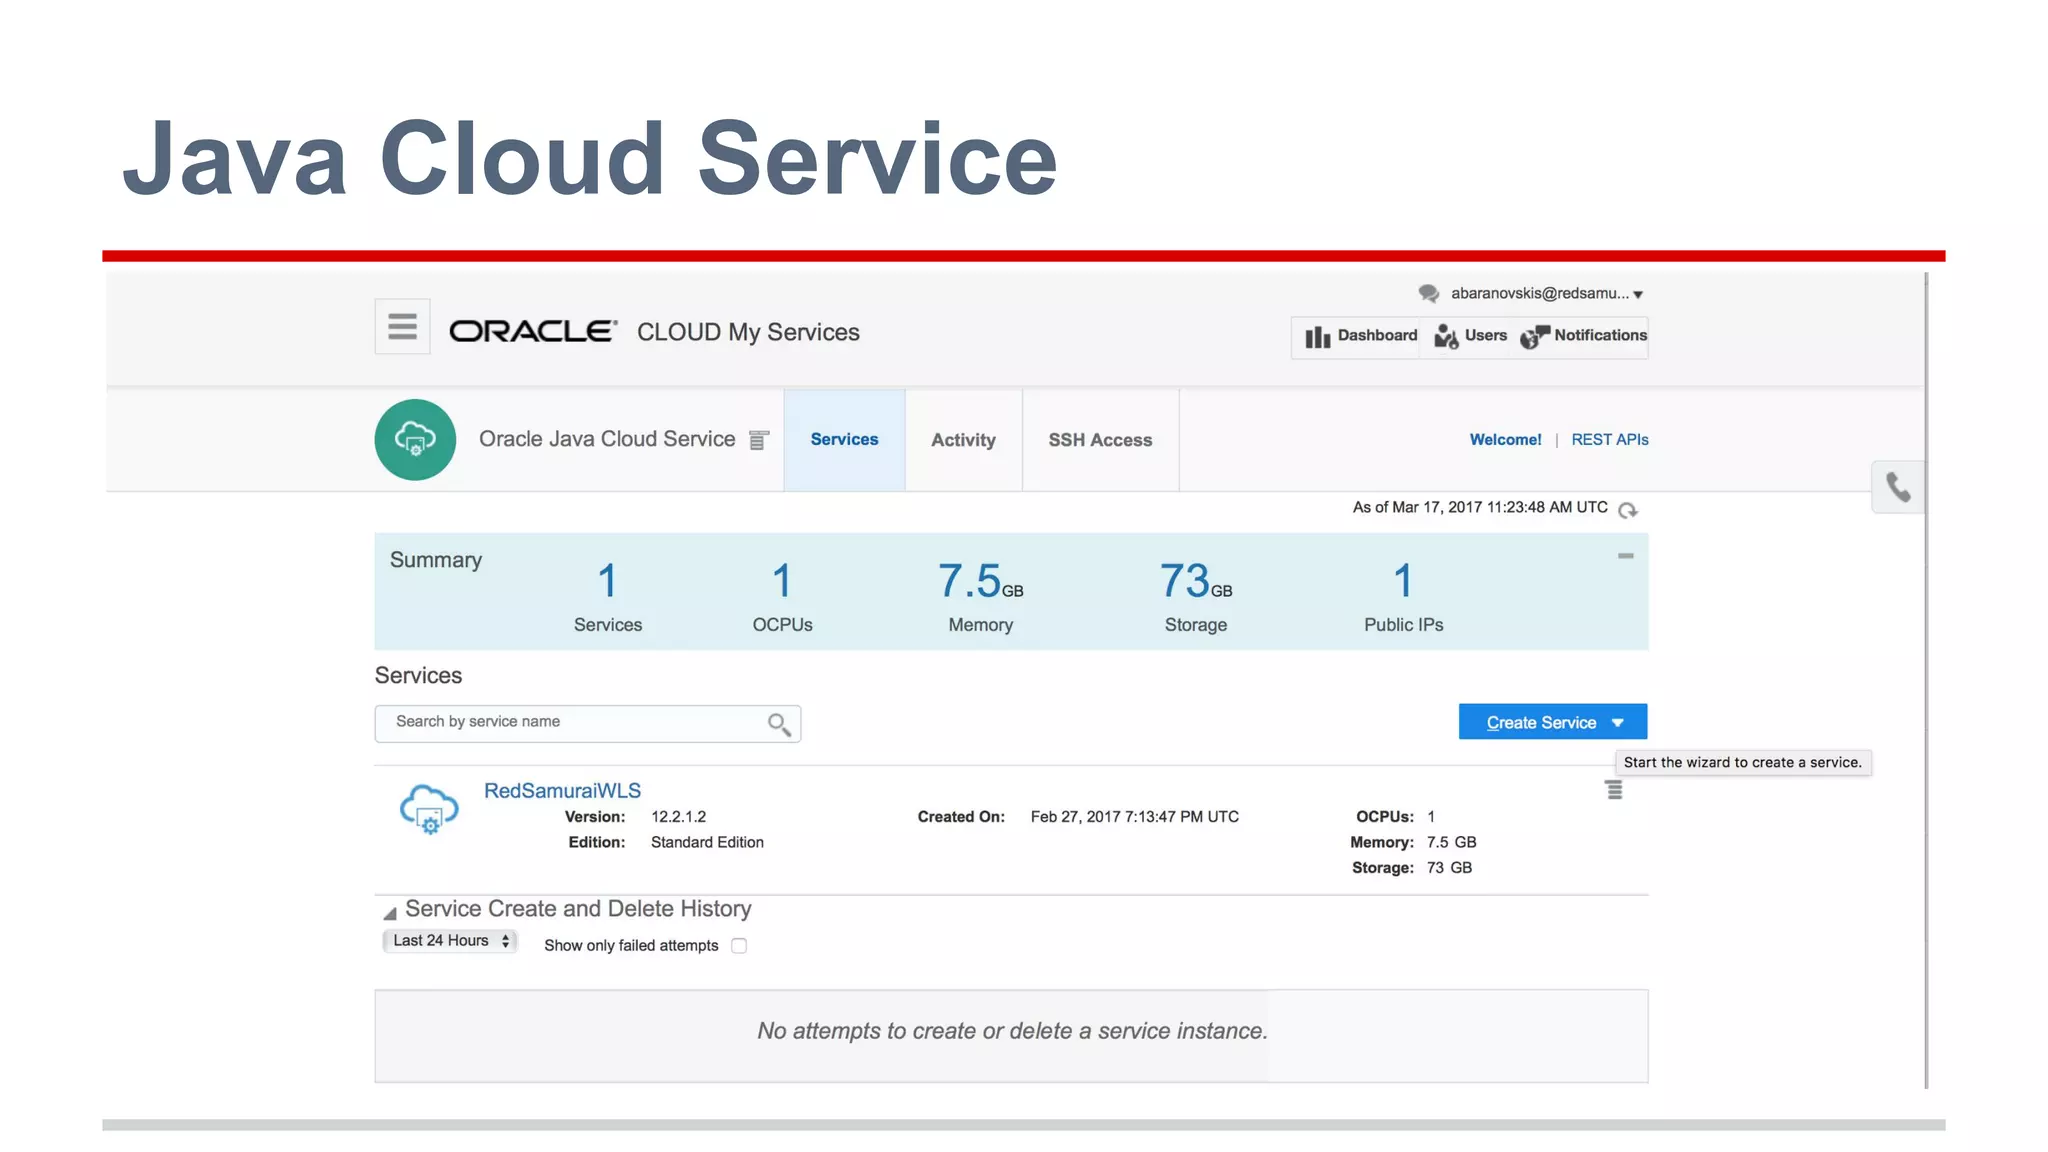Click the Public IPs summary value
This screenshot has width=2048, height=1152.
[1403, 581]
